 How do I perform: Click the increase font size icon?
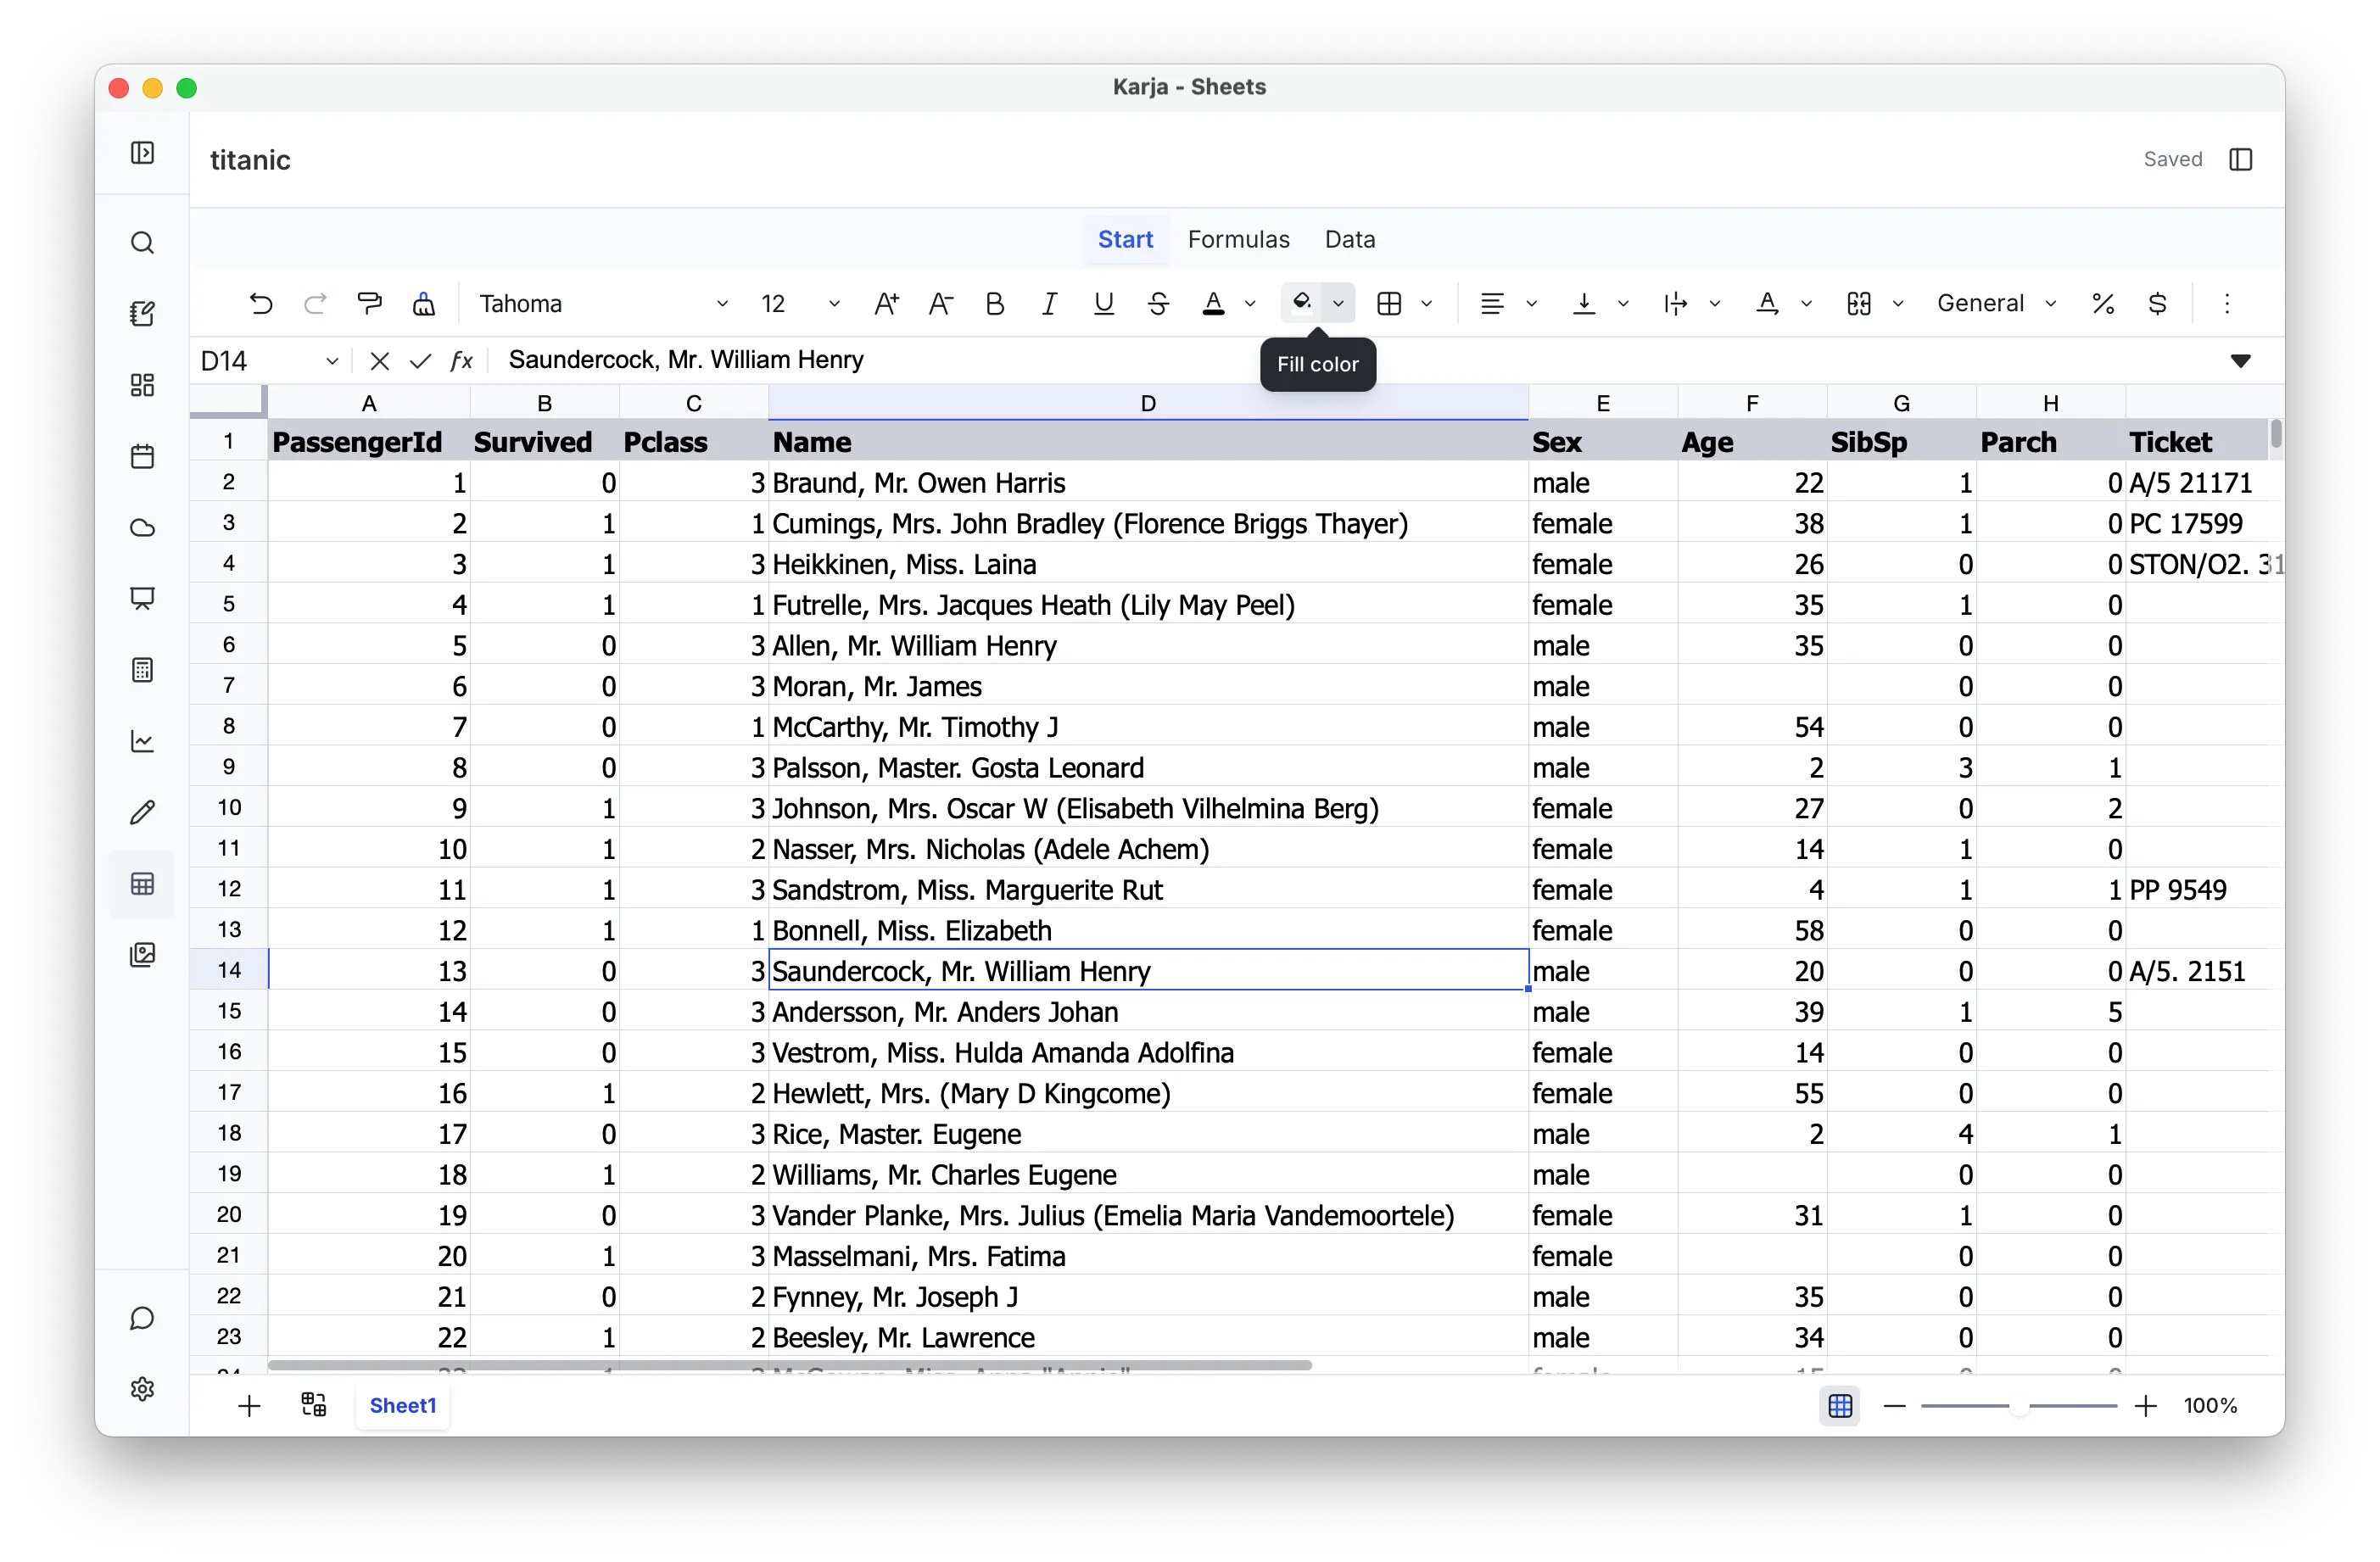coord(886,304)
